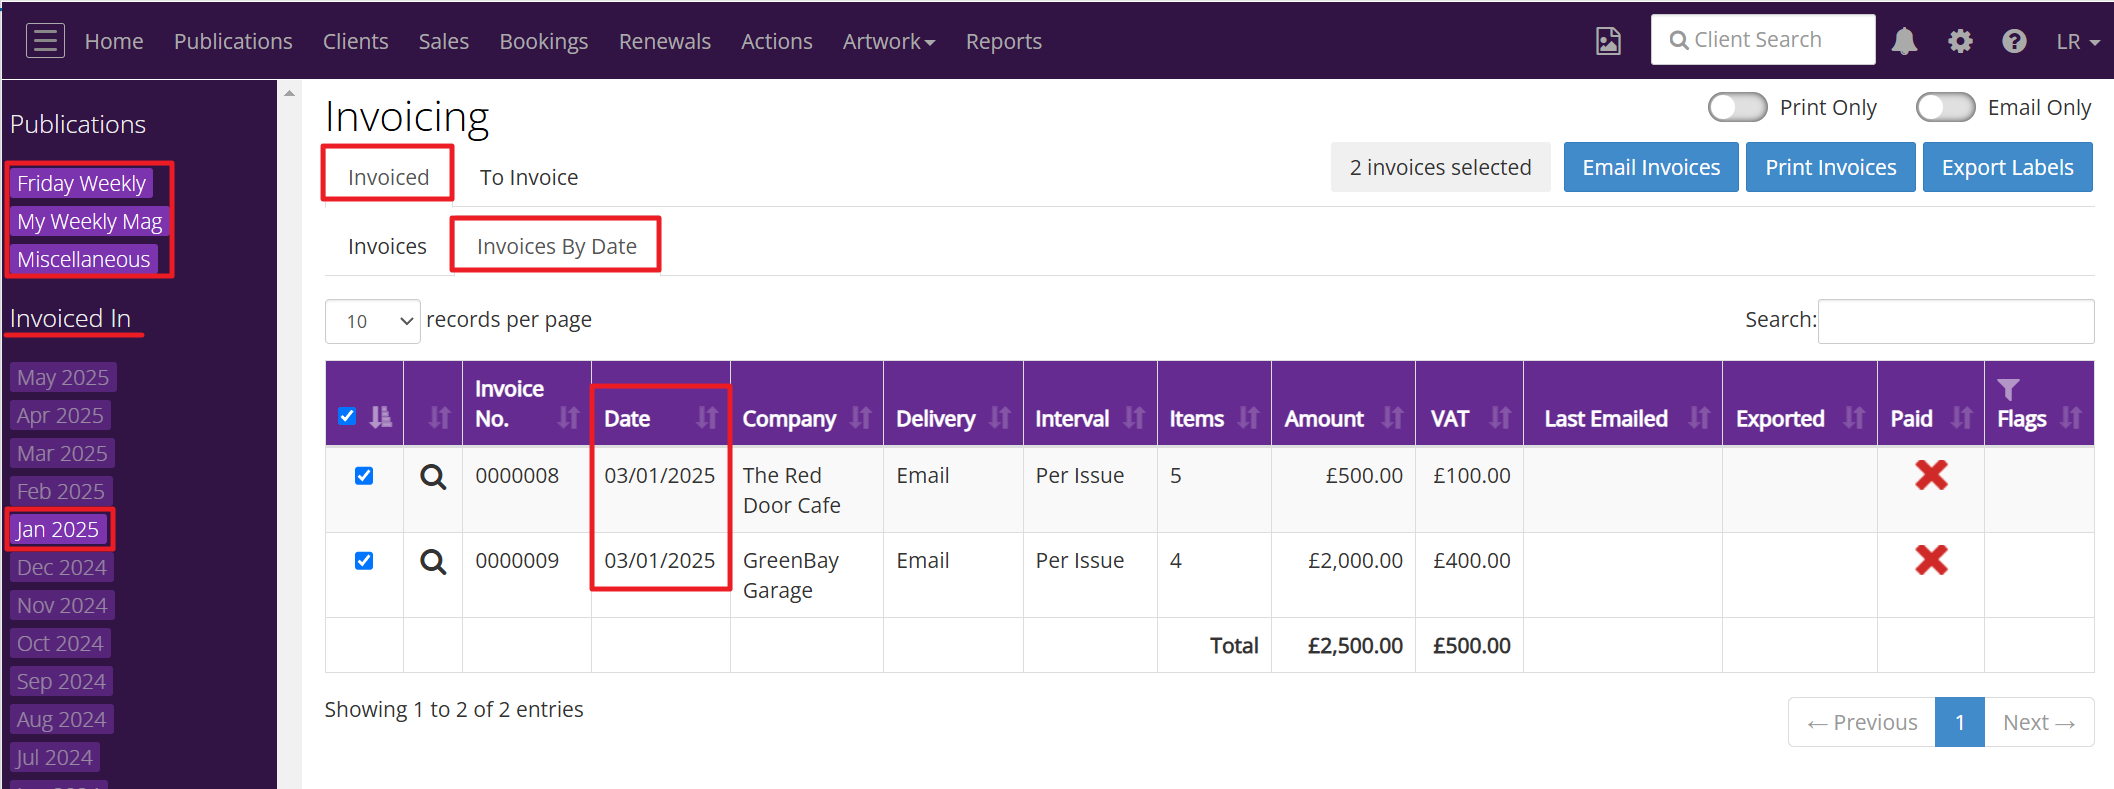This screenshot has height=789, width=2114.
Task: Click in the Client Search field
Action: (x=1763, y=40)
